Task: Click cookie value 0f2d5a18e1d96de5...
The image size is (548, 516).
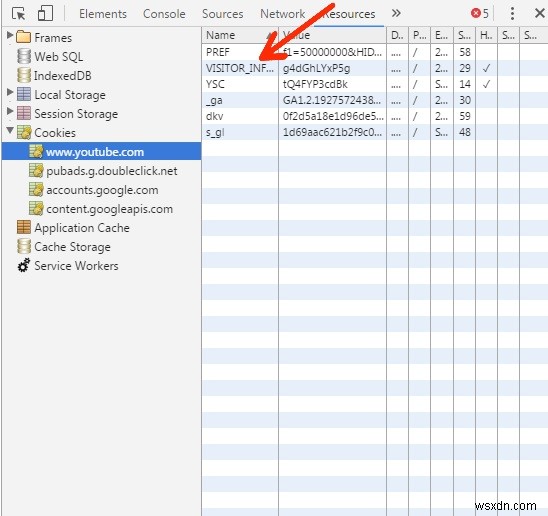Action: pos(333,116)
